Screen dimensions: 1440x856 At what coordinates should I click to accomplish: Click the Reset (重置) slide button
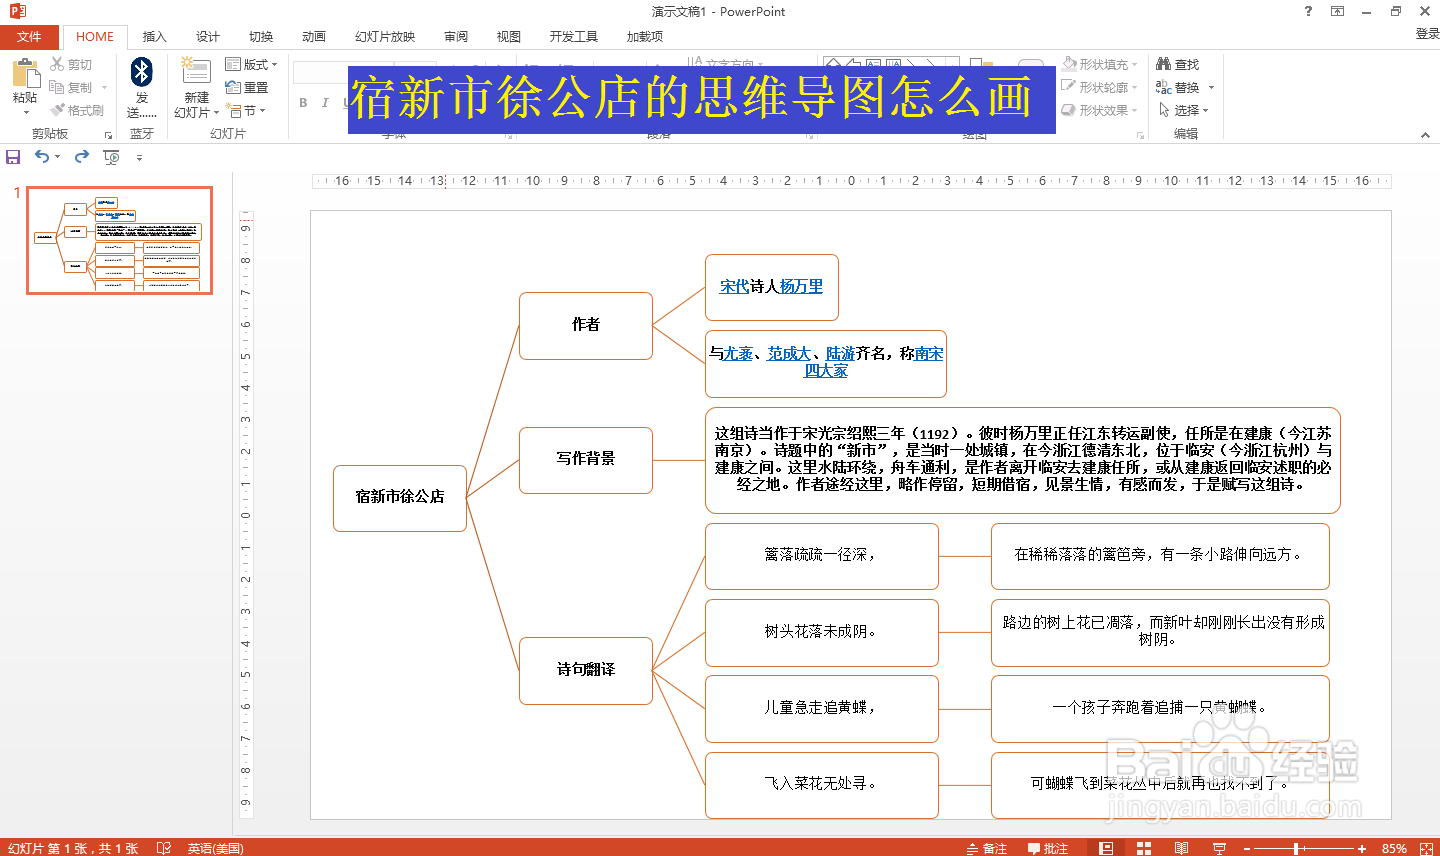[248, 87]
